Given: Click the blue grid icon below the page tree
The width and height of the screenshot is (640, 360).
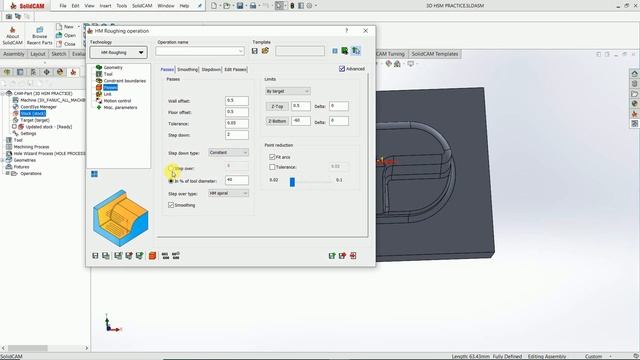Looking at the screenshot, I should (94, 174).
